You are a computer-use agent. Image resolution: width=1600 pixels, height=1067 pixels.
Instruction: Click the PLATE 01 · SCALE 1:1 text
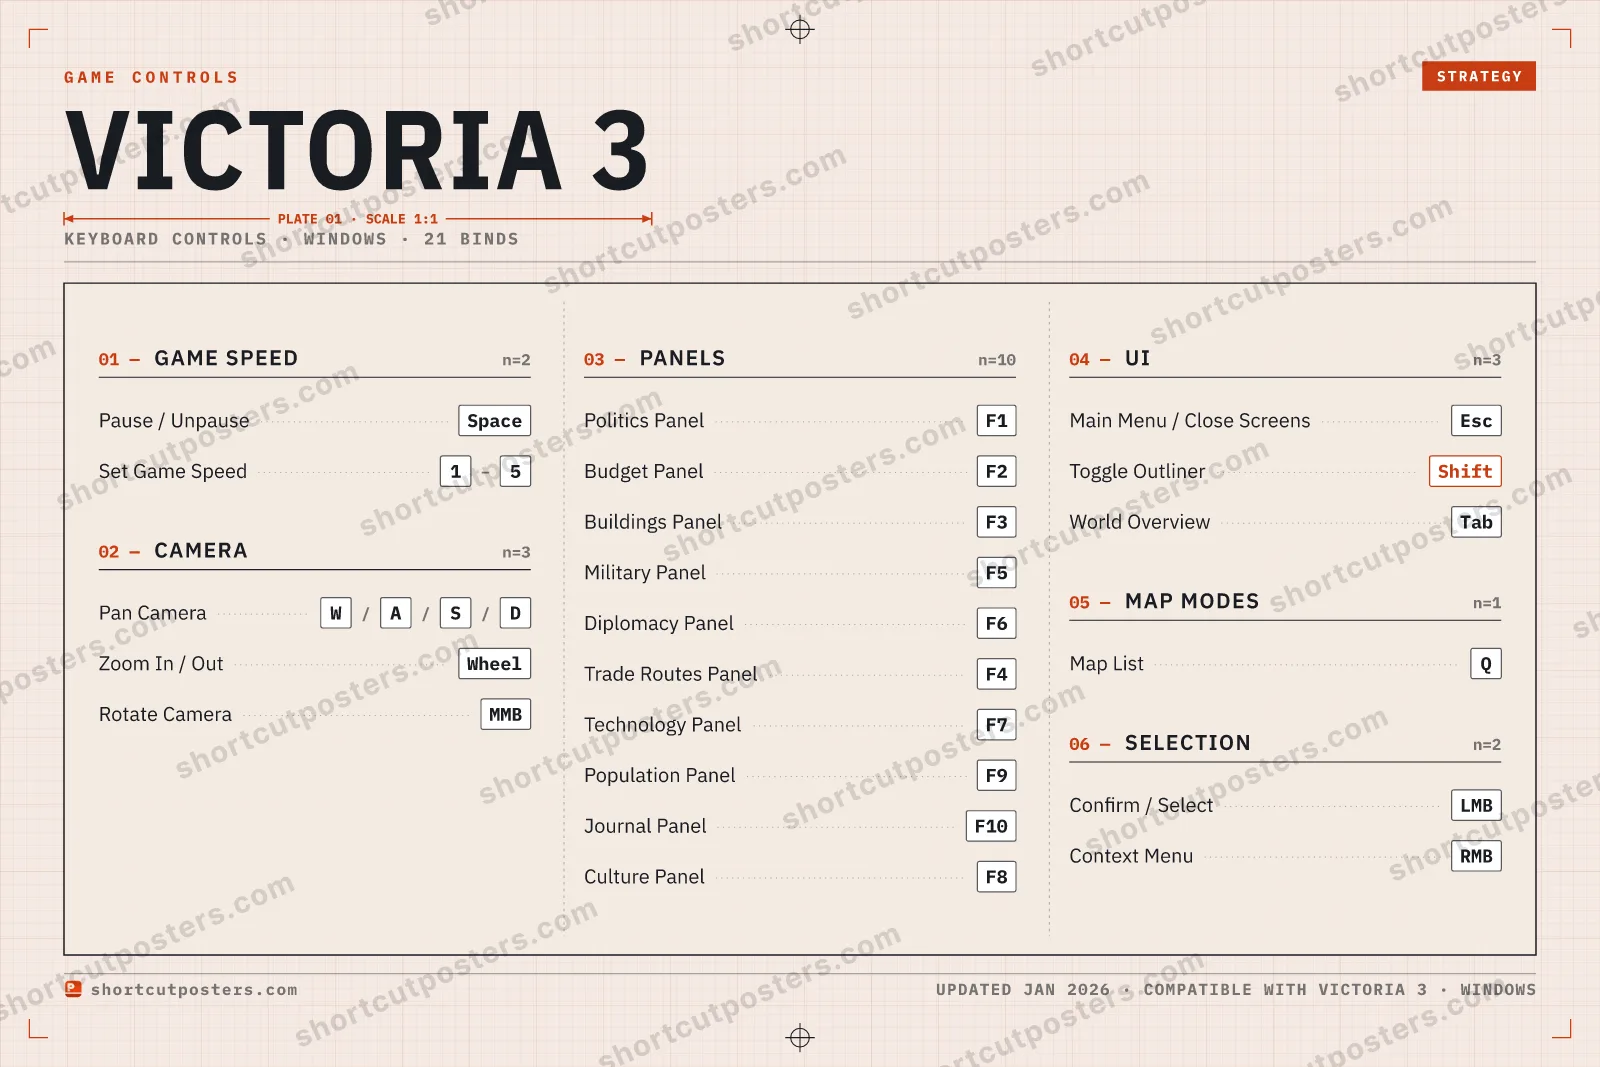(358, 219)
